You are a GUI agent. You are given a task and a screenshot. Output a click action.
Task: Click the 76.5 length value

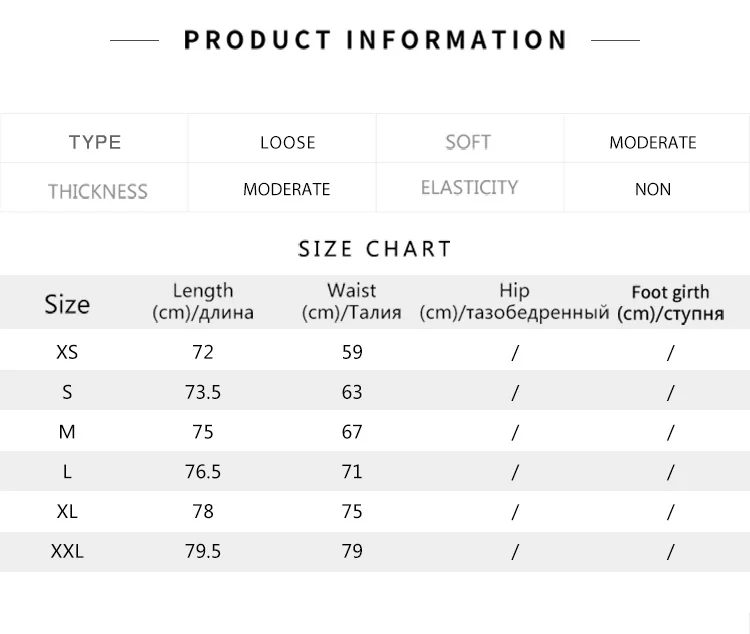coord(203,472)
